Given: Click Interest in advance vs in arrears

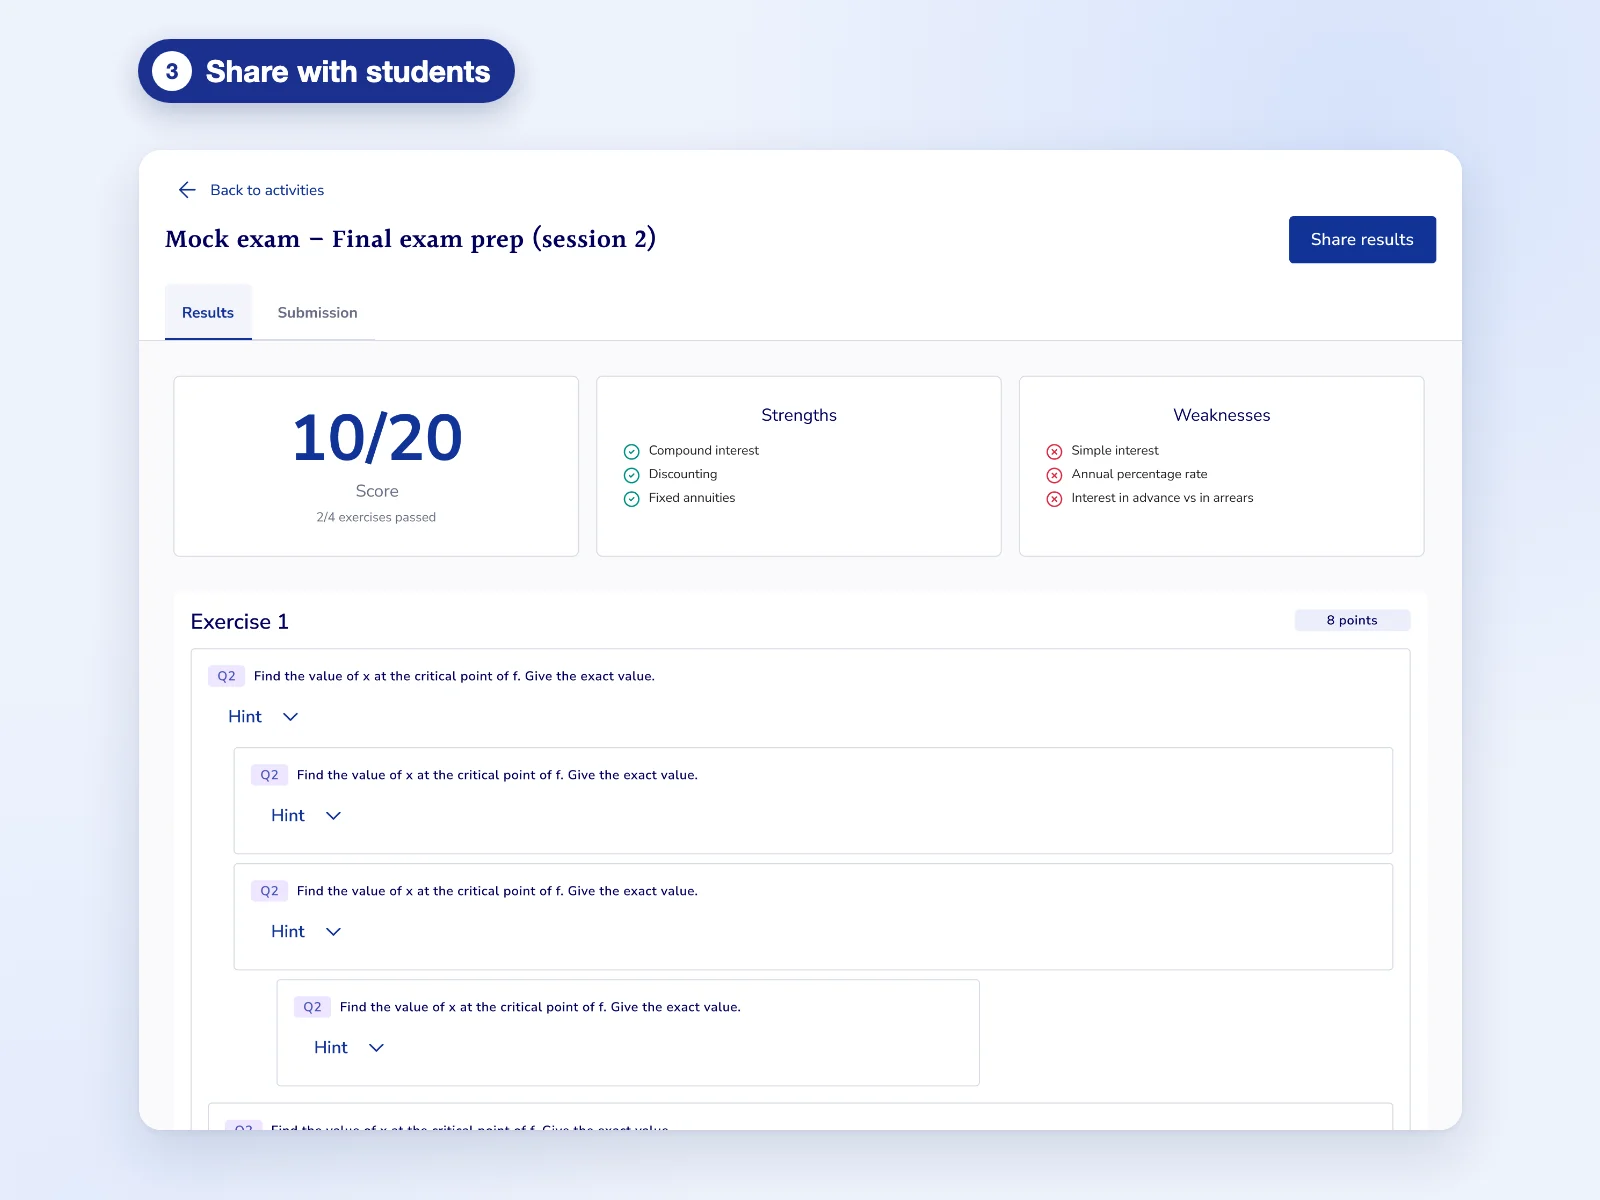Looking at the screenshot, I should [1162, 498].
